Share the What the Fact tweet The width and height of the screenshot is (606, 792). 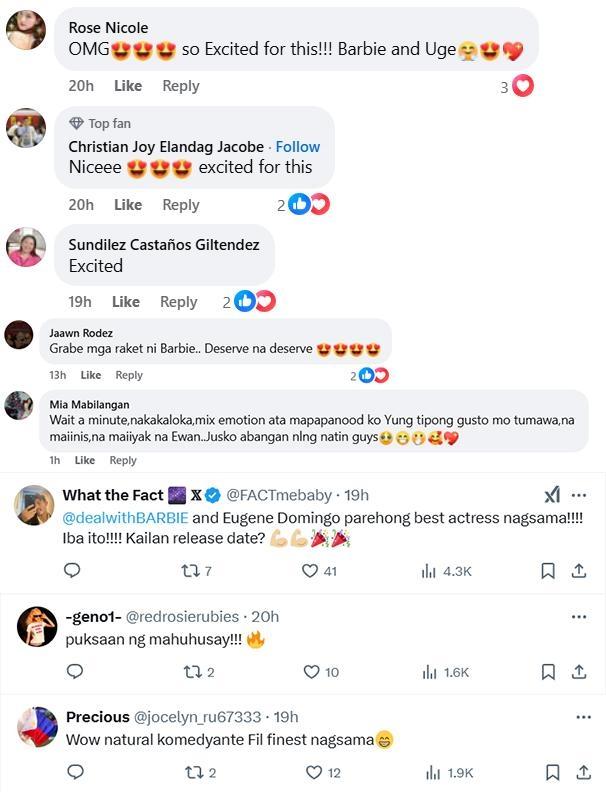579,571
